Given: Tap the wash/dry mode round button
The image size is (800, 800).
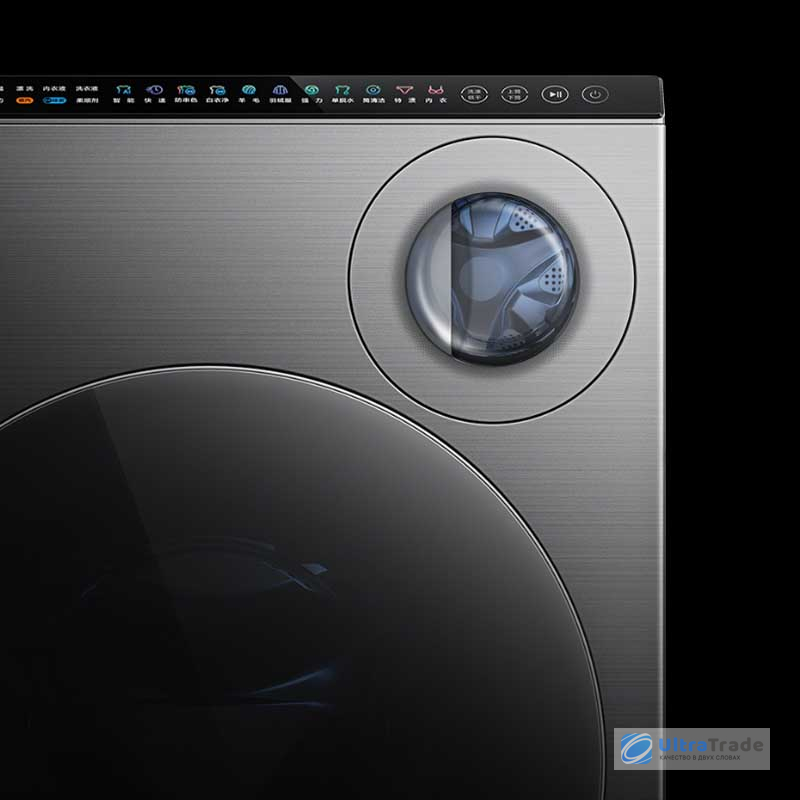Looking at the screenshot, I should click(474, 94).
